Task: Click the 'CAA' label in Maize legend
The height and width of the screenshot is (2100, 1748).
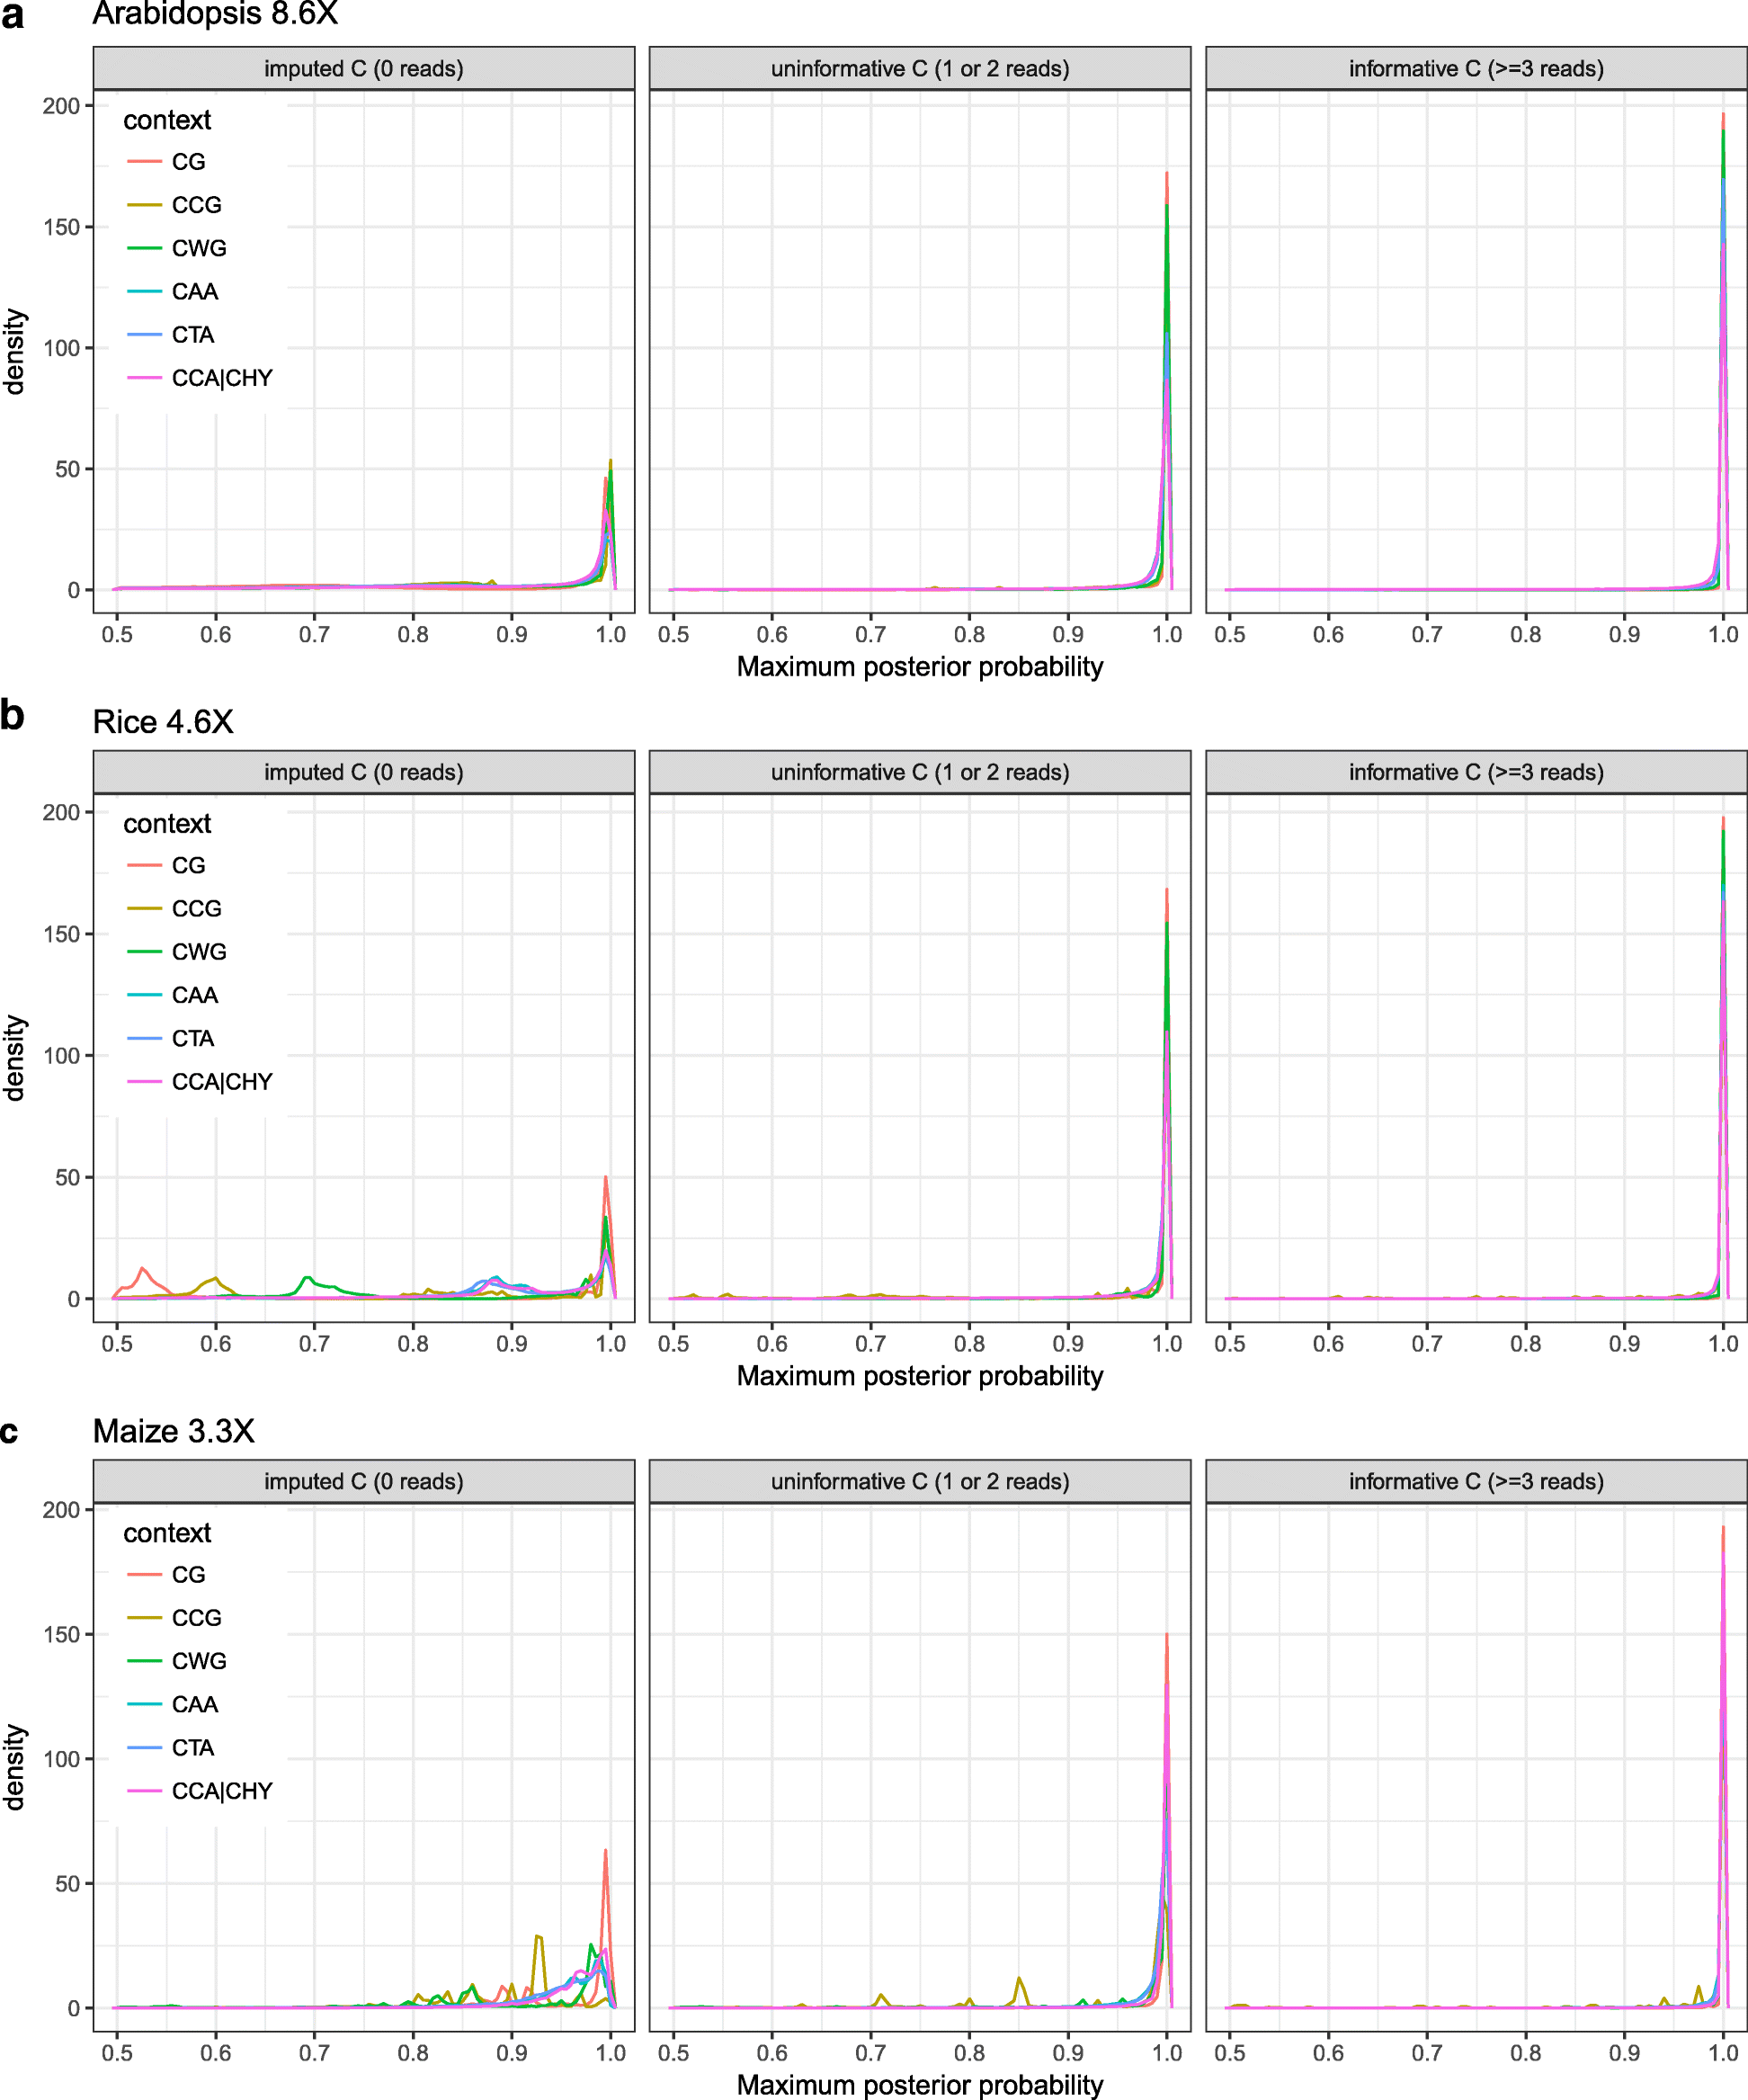Action: pyautogui.click(x=195, y=1704)
